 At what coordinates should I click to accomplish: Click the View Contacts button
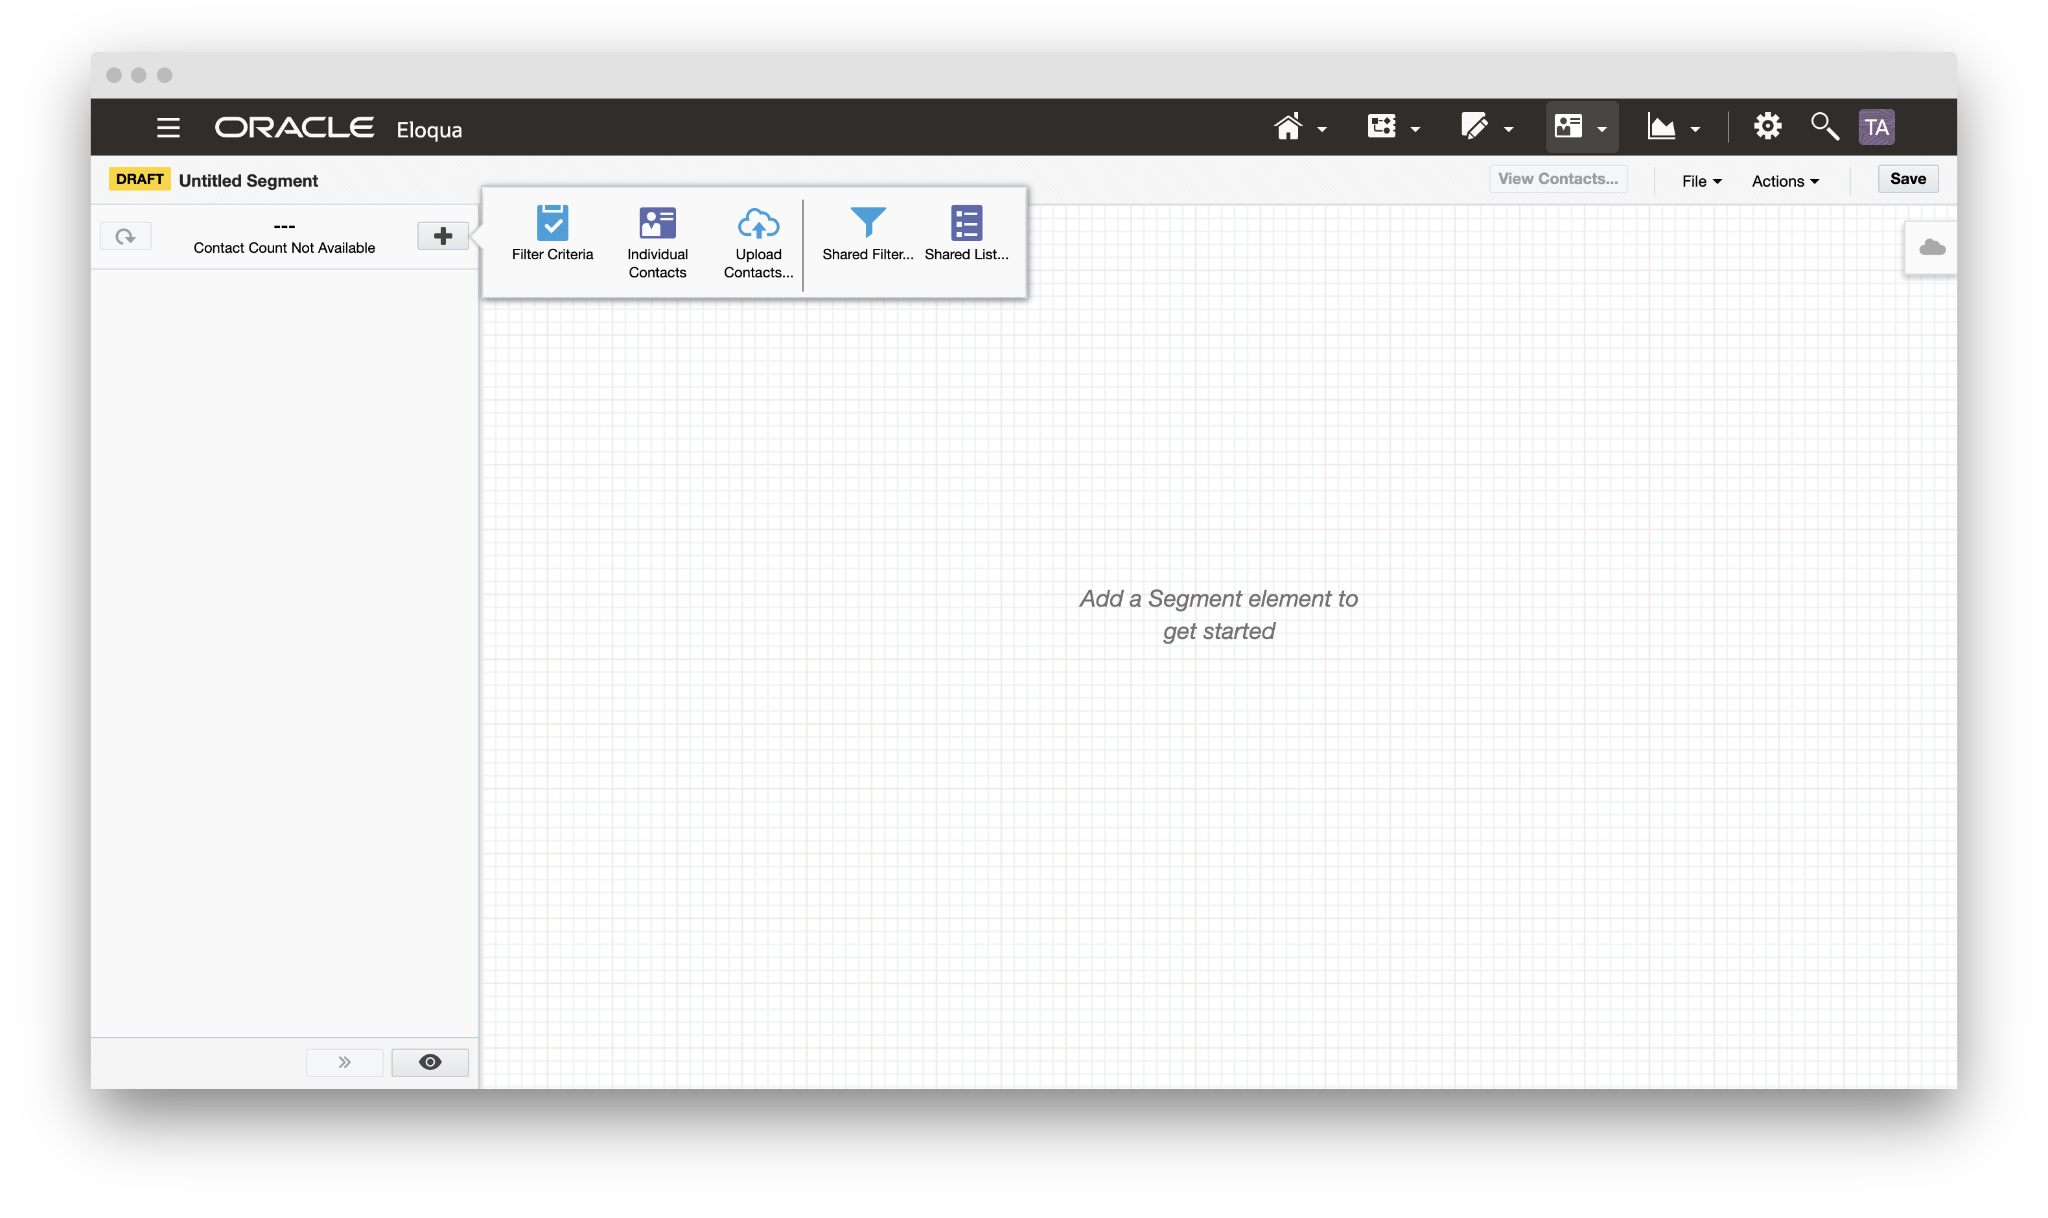pyautogui.click(x=1557, y=179)
